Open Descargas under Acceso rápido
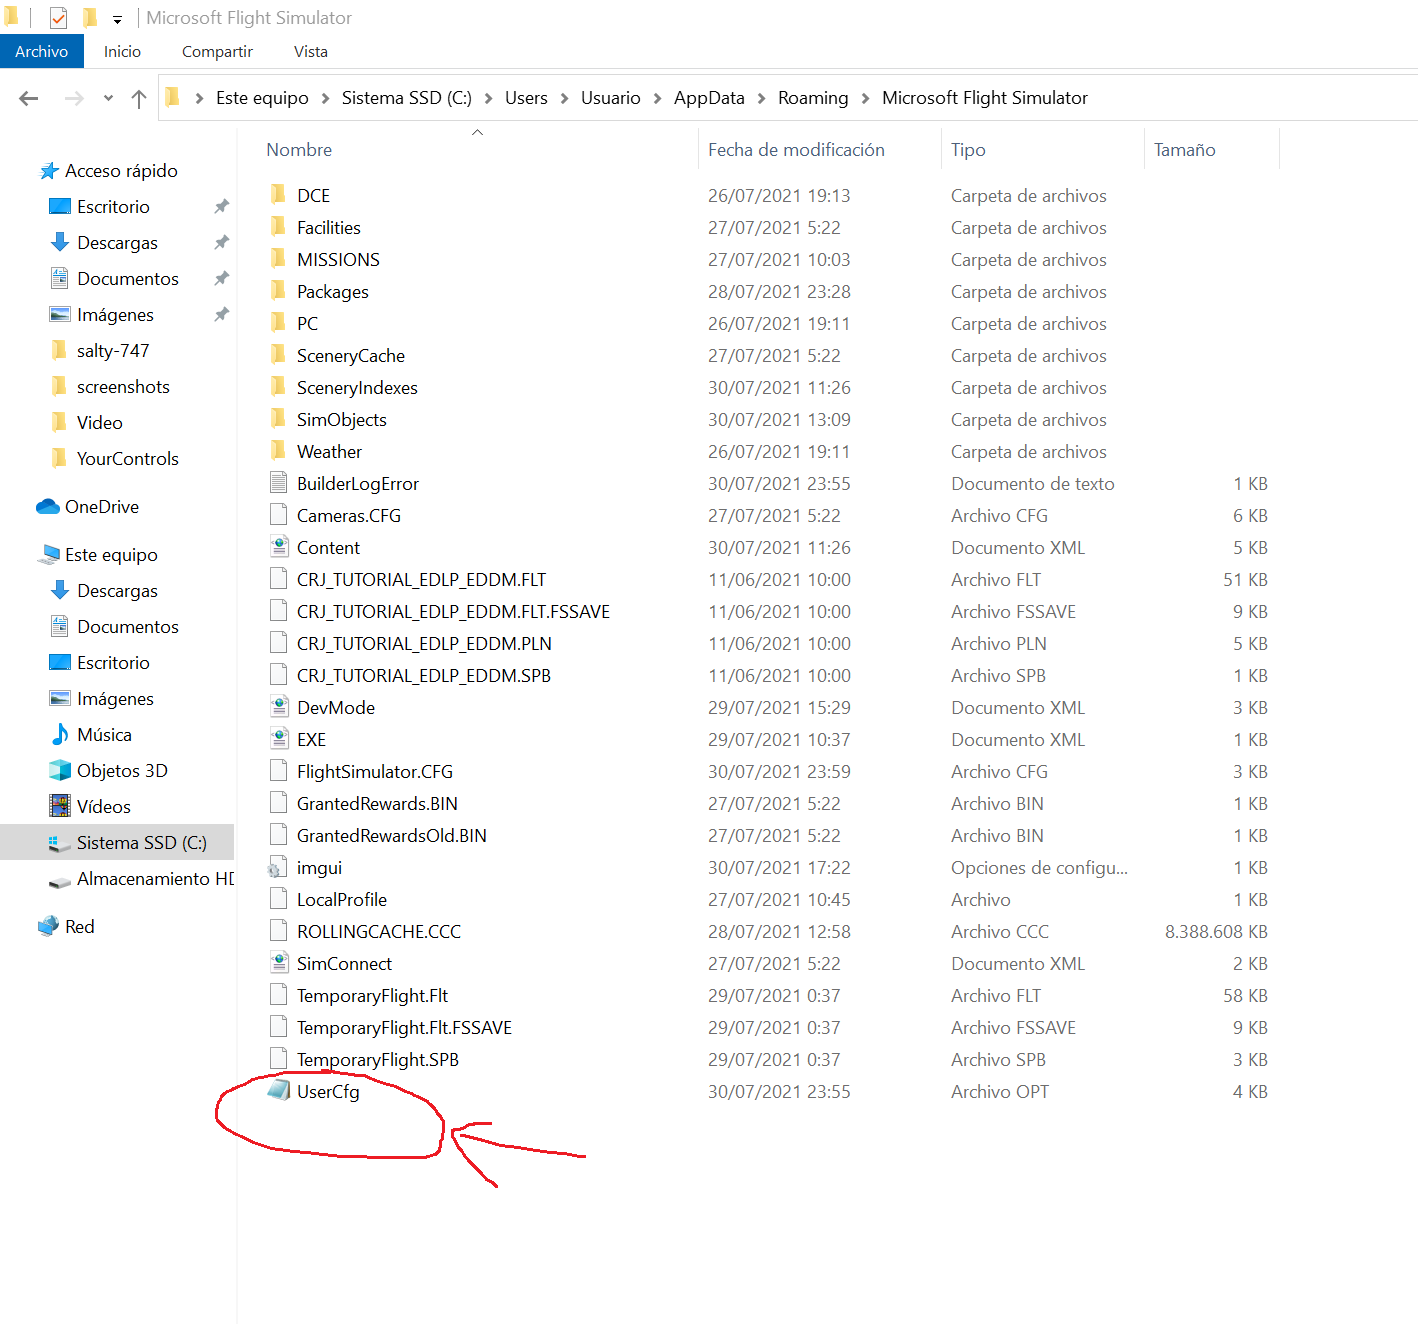The width and height of the screenshot is (1418, 1324). tap(117, 243)
